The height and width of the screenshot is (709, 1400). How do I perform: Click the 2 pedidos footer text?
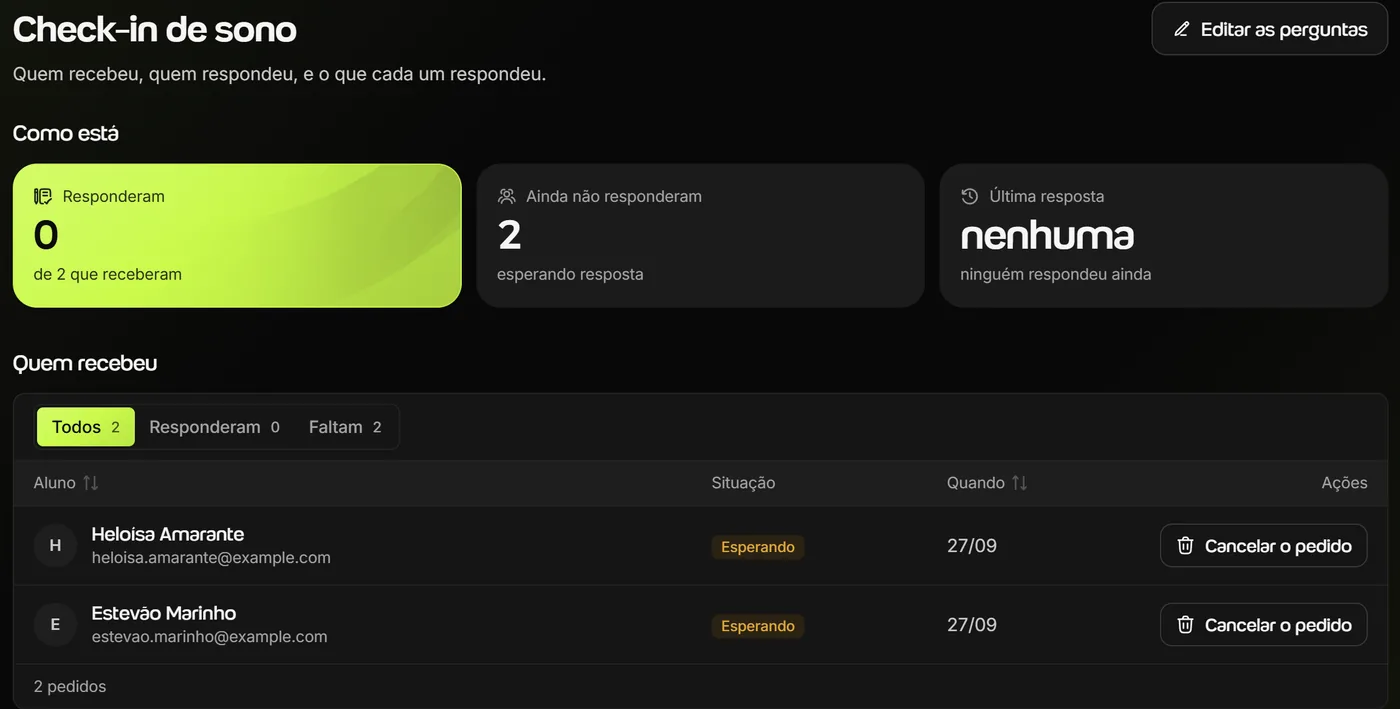click(x=70, y=687)
